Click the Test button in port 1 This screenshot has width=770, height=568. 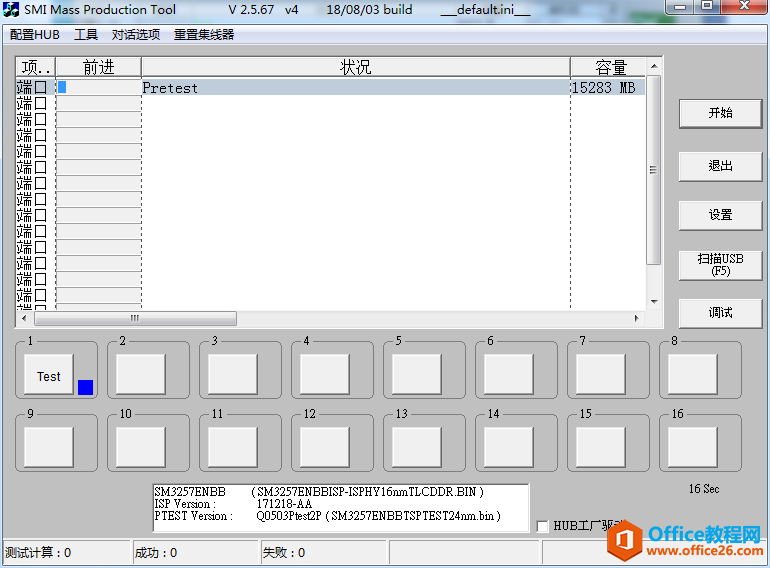49,375
